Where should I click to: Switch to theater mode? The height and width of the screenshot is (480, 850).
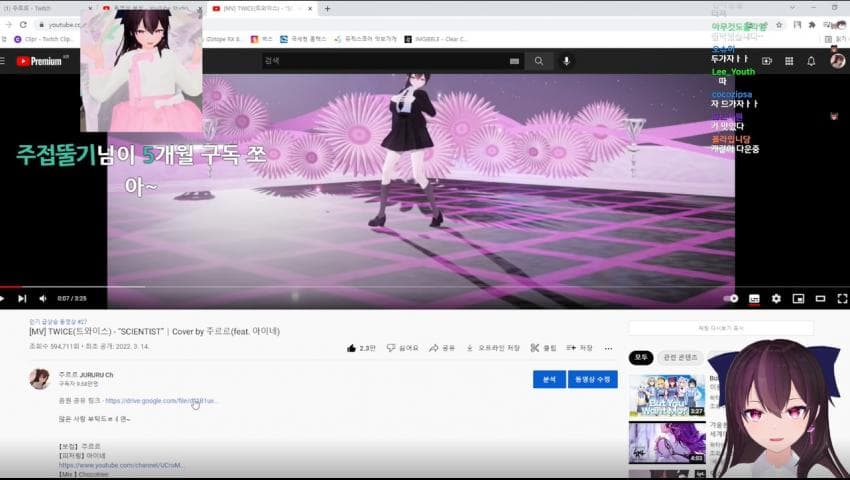pos(820,298)
